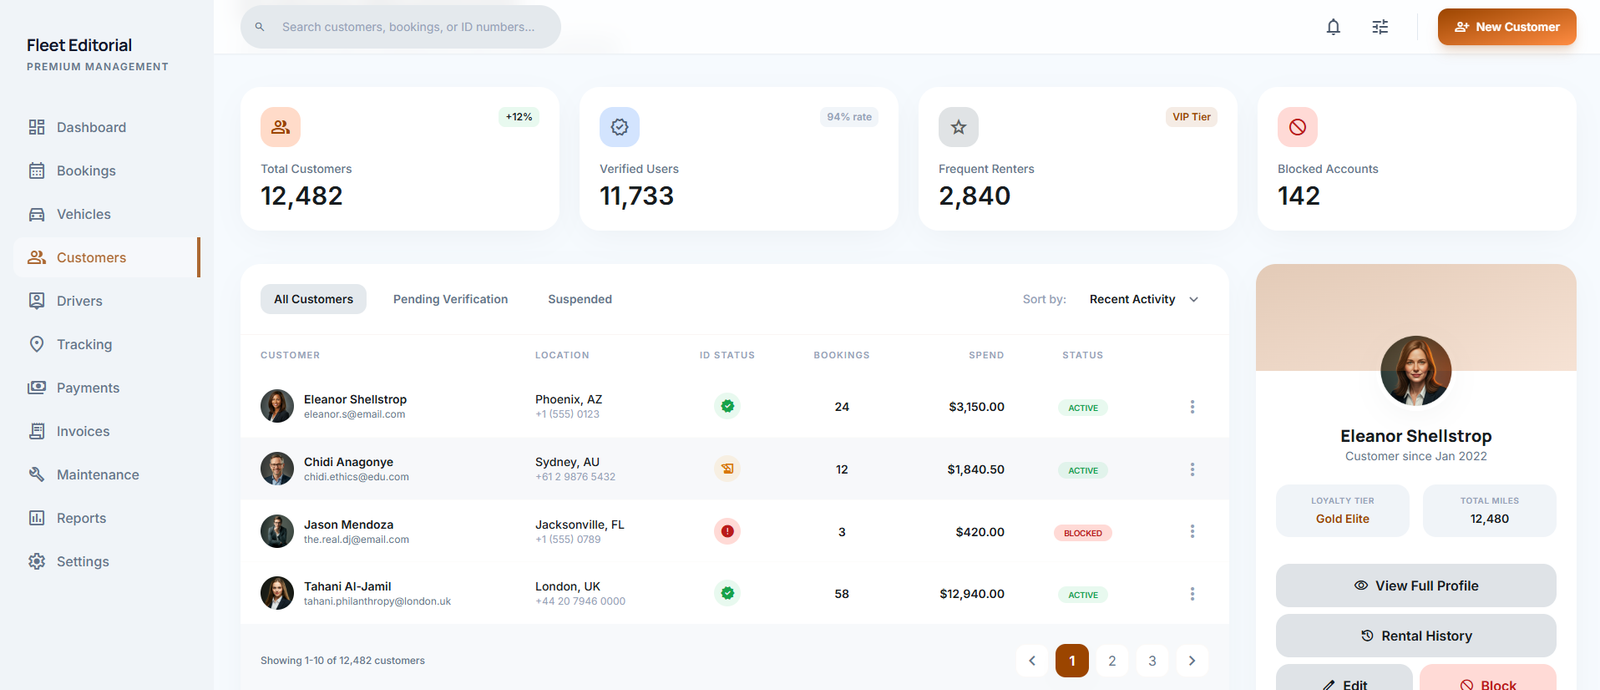This screenshot has width=1600, height=690.
Task: Go to page 3
Action: (x=1152, y=660)
